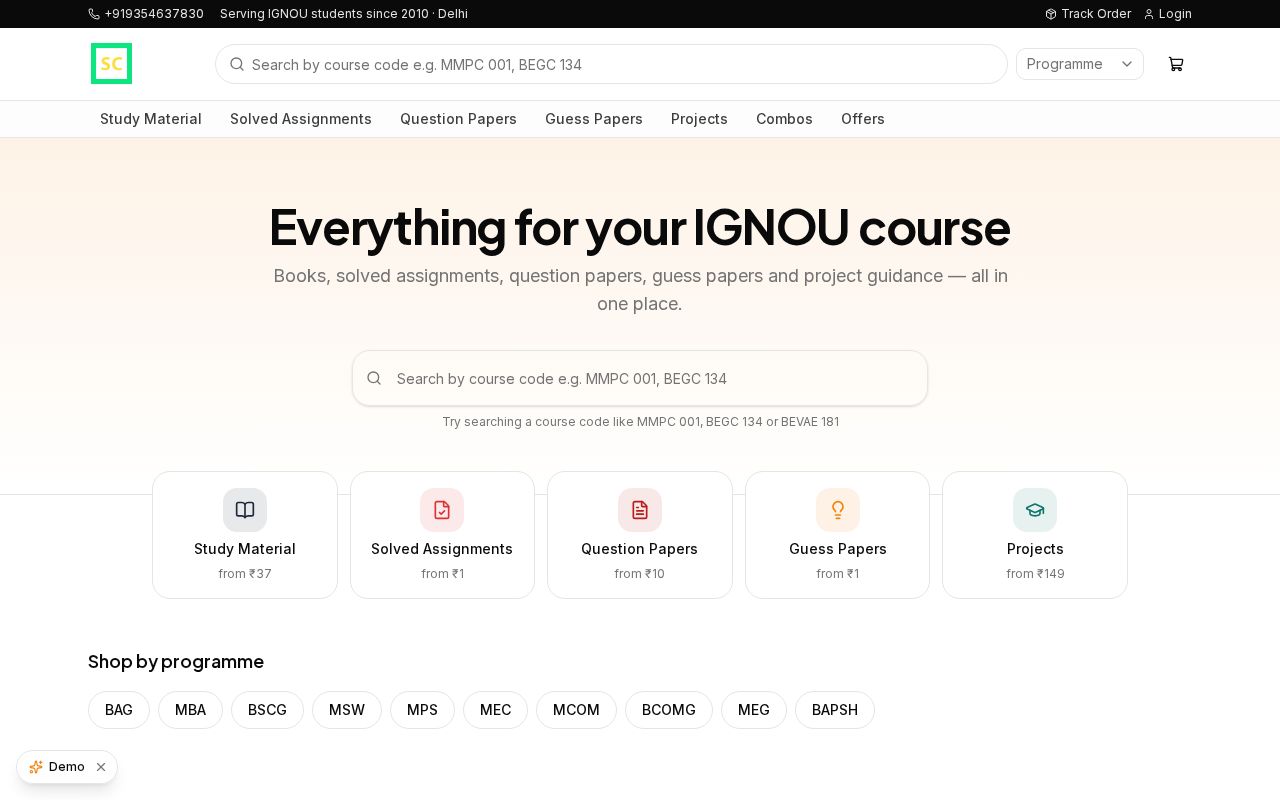Click the Demo badge label

coord(67,767)
